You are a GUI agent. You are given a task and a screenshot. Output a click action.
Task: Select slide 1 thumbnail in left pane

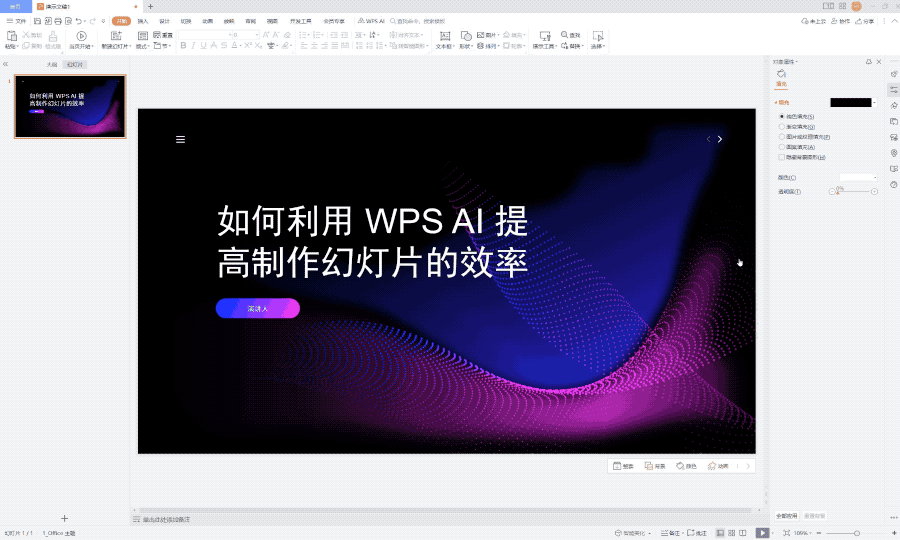(x=70, y=106)
